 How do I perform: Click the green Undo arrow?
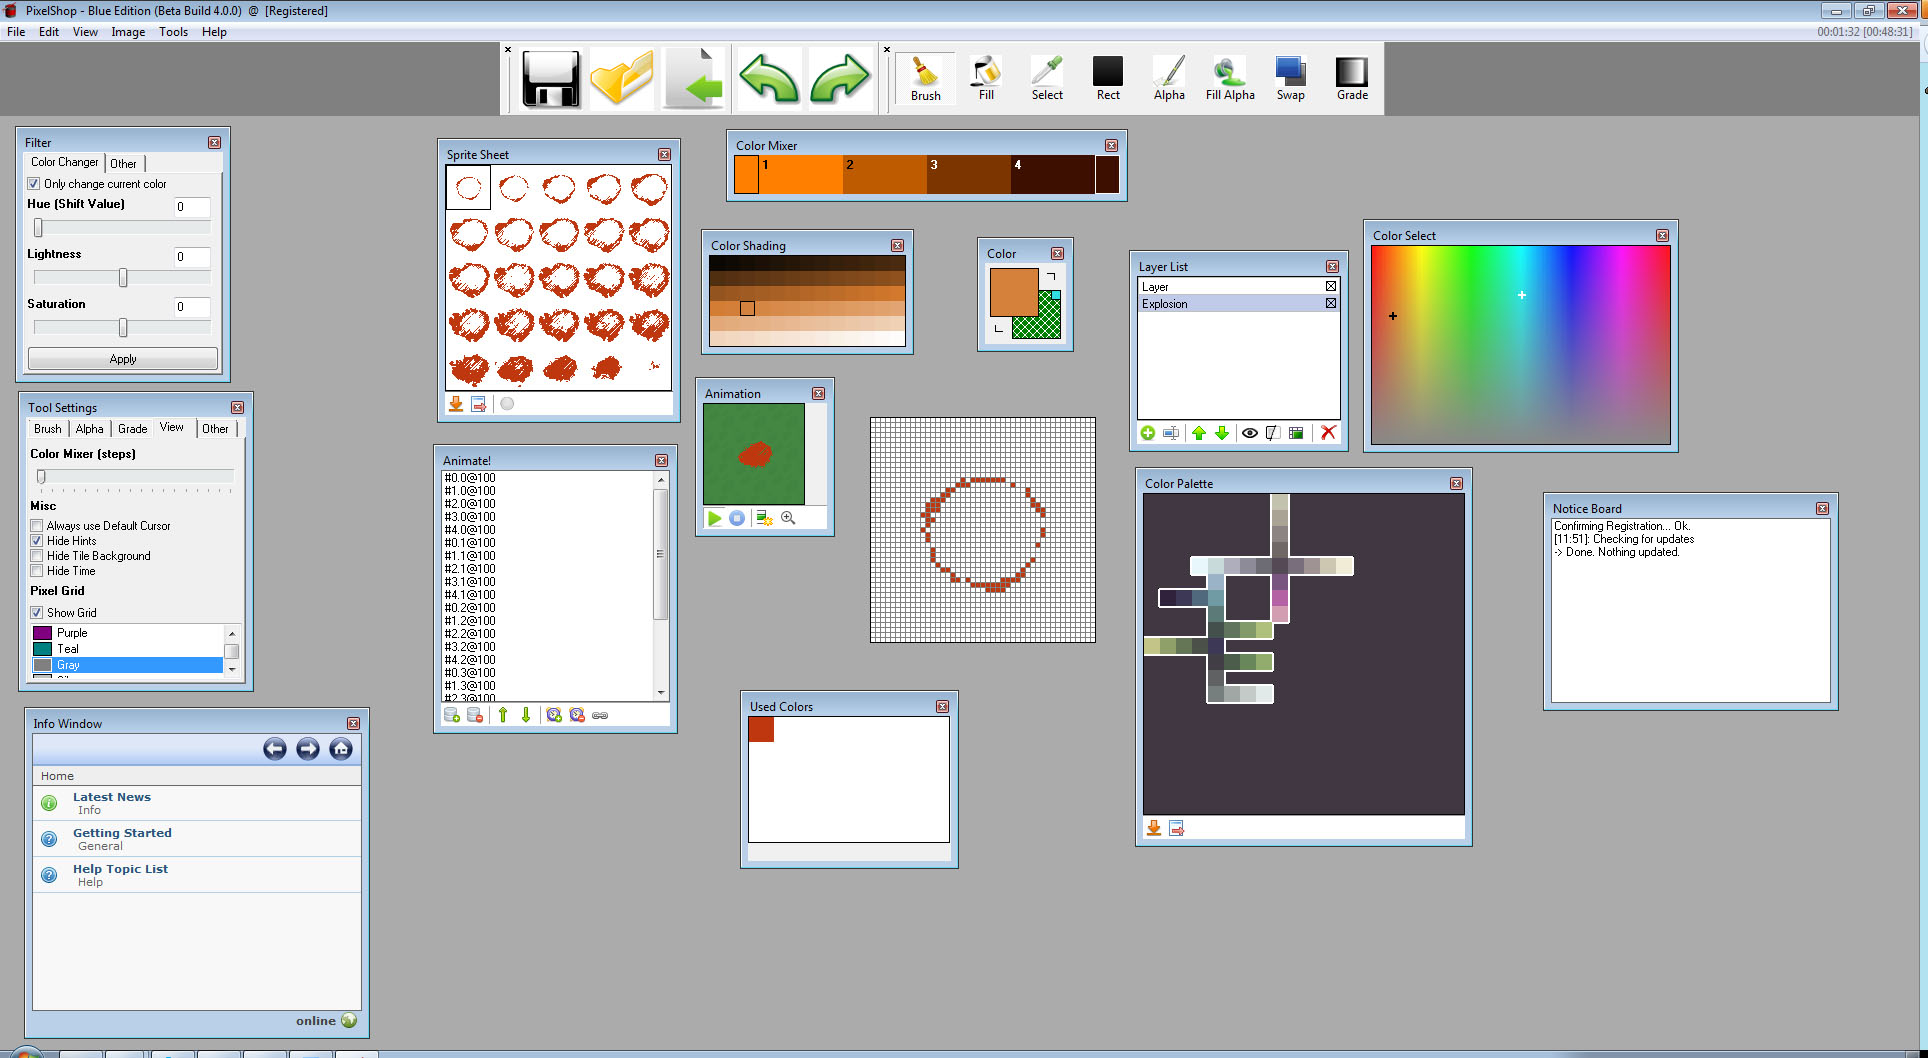(768, 79)
